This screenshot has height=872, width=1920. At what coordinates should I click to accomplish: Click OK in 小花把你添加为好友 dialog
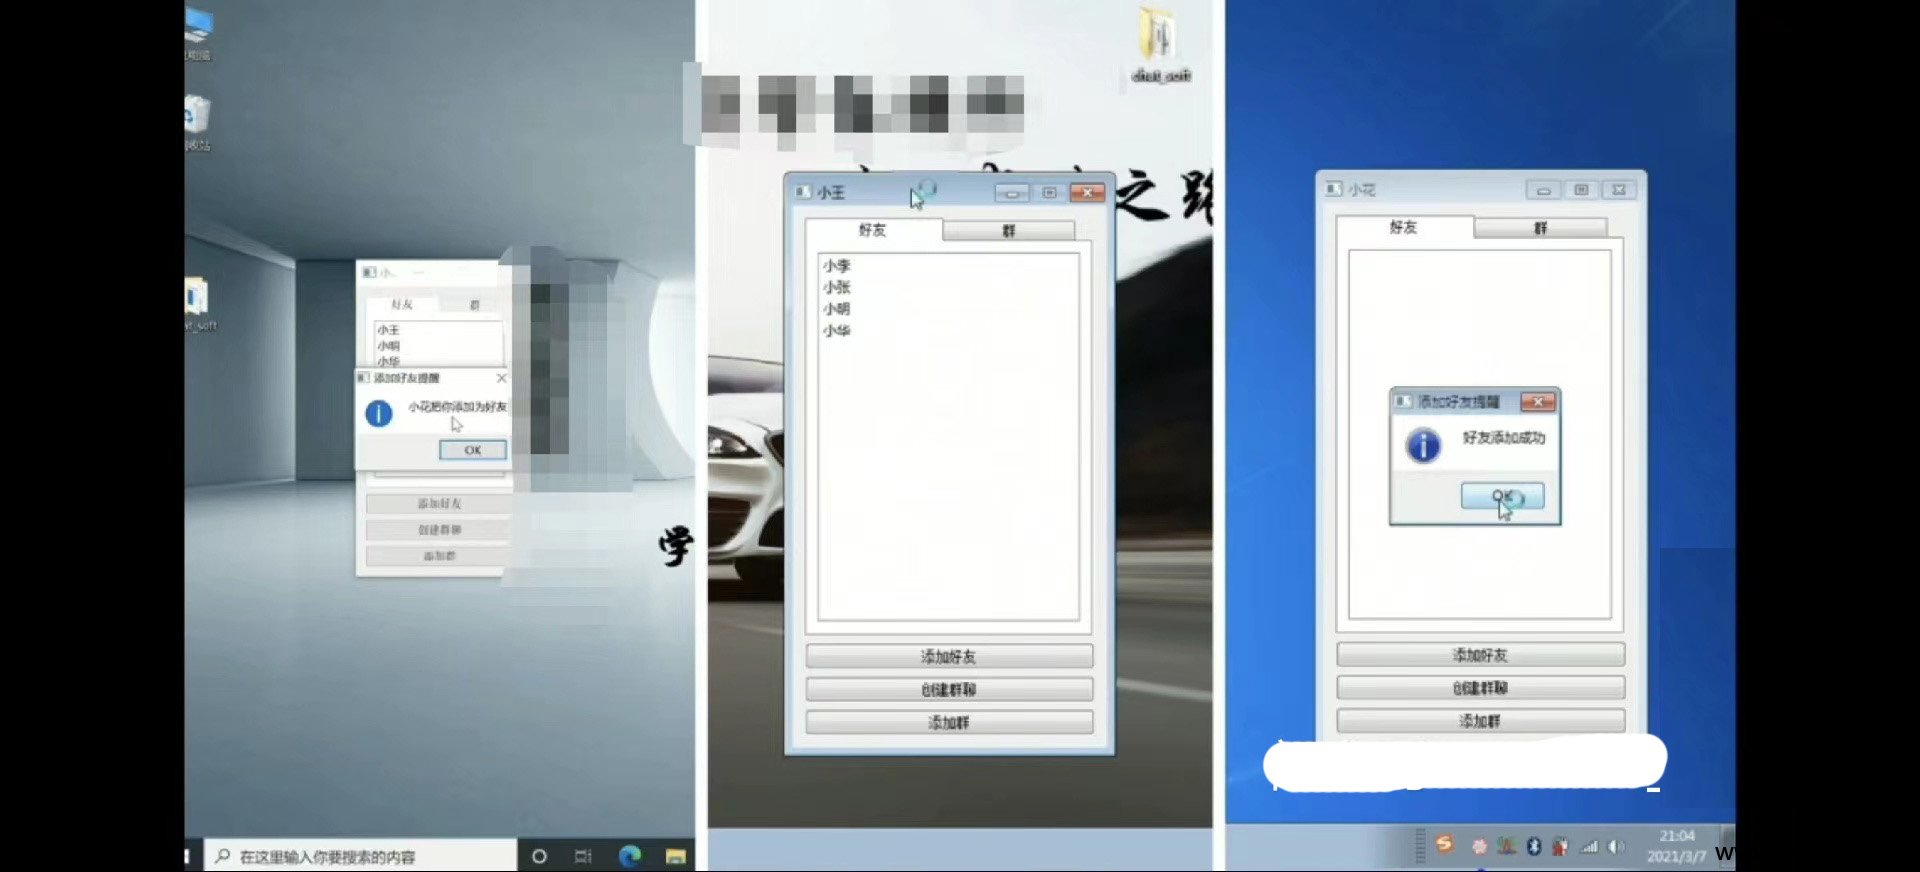point(473,450)
